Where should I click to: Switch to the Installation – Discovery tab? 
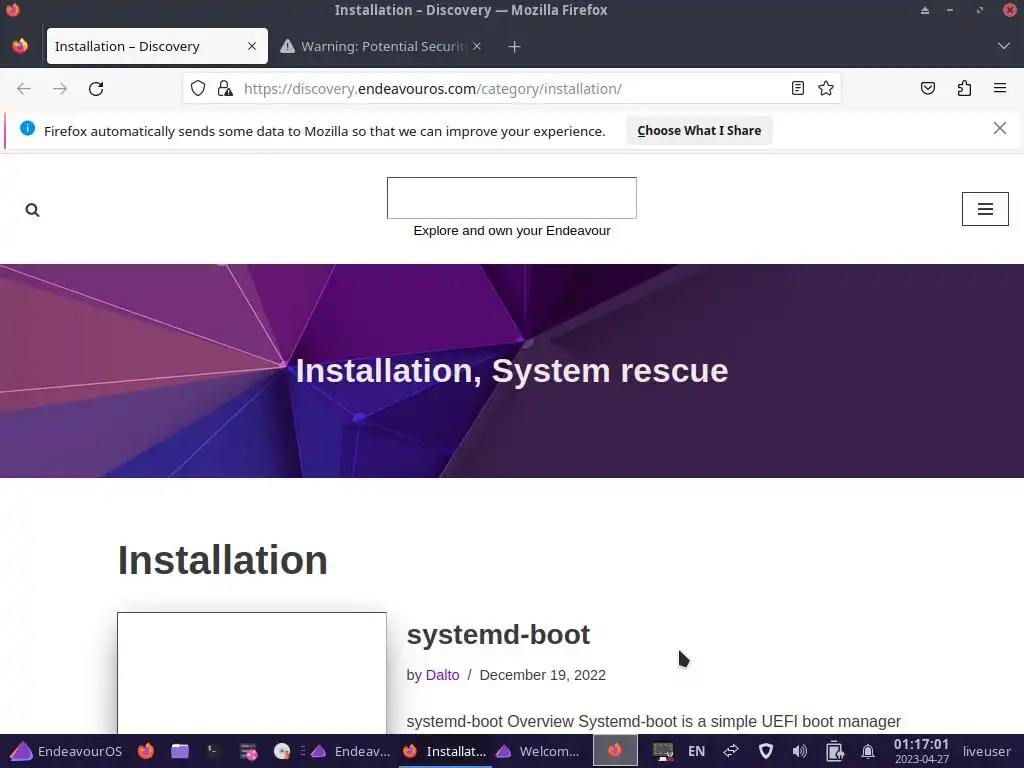[157, 46]
